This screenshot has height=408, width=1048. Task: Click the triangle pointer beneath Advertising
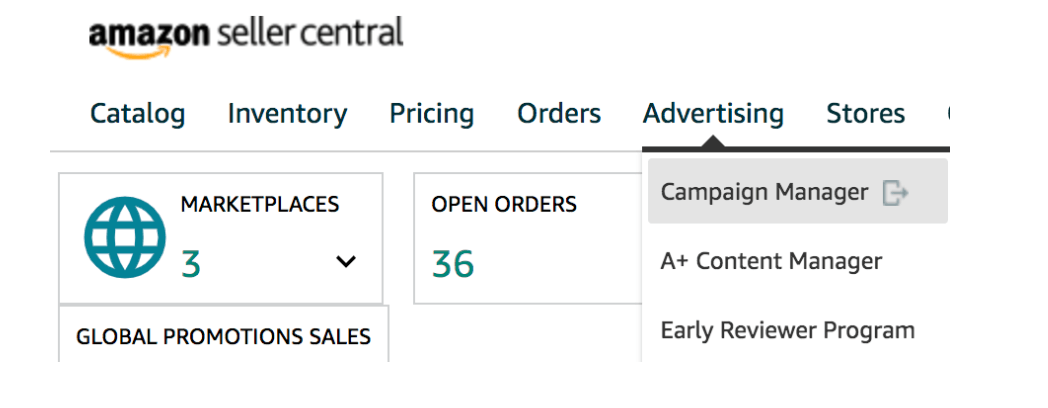tap(713, 141)
